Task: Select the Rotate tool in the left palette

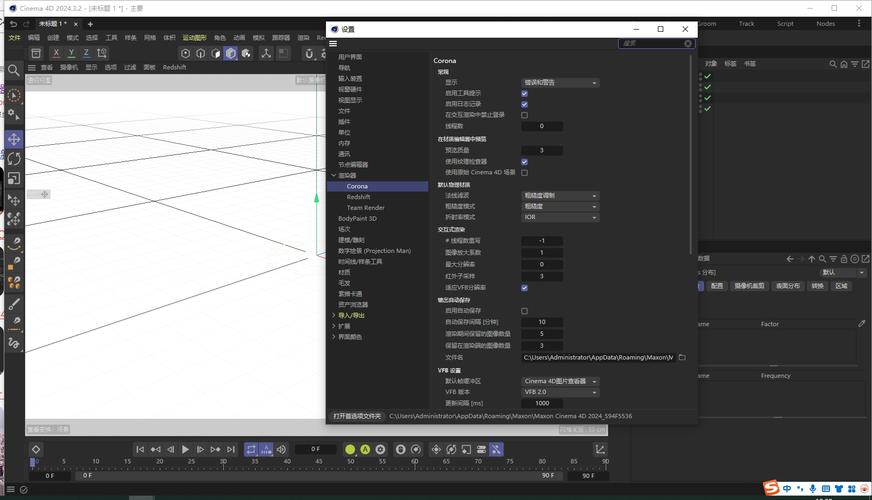Action: point(14,159)
